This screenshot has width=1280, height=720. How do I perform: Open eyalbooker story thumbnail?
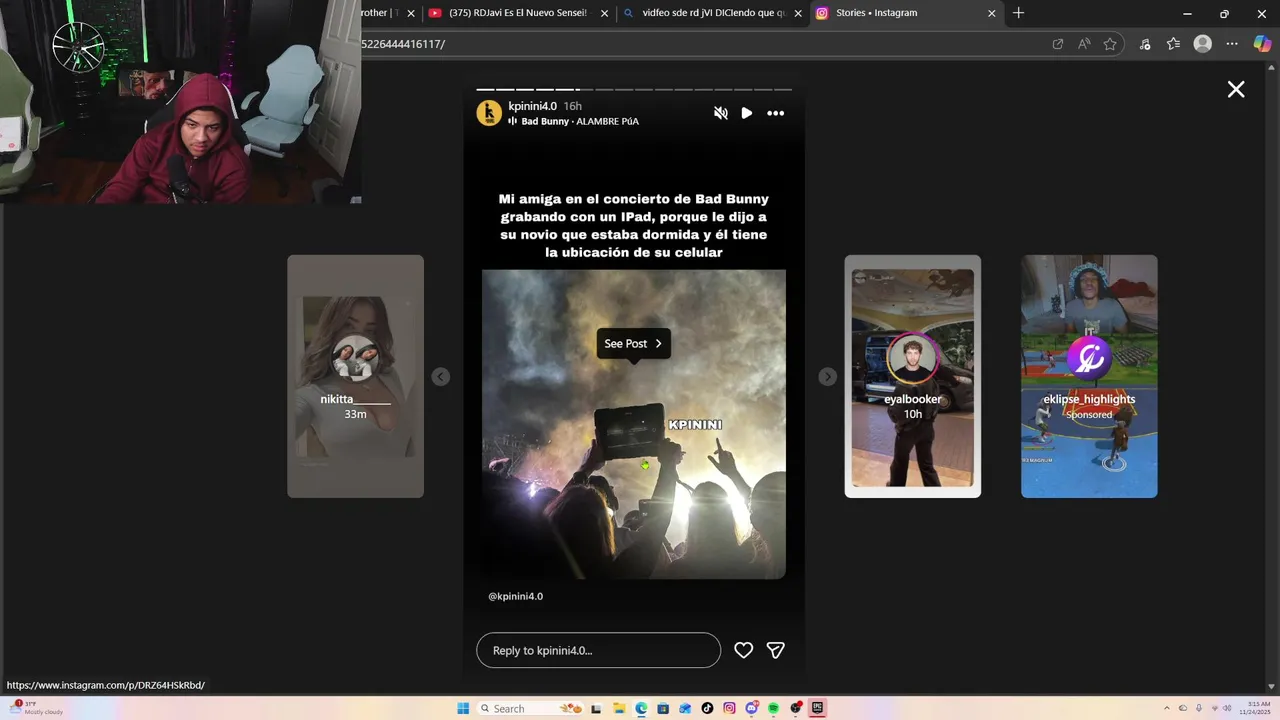coord(912,376)
